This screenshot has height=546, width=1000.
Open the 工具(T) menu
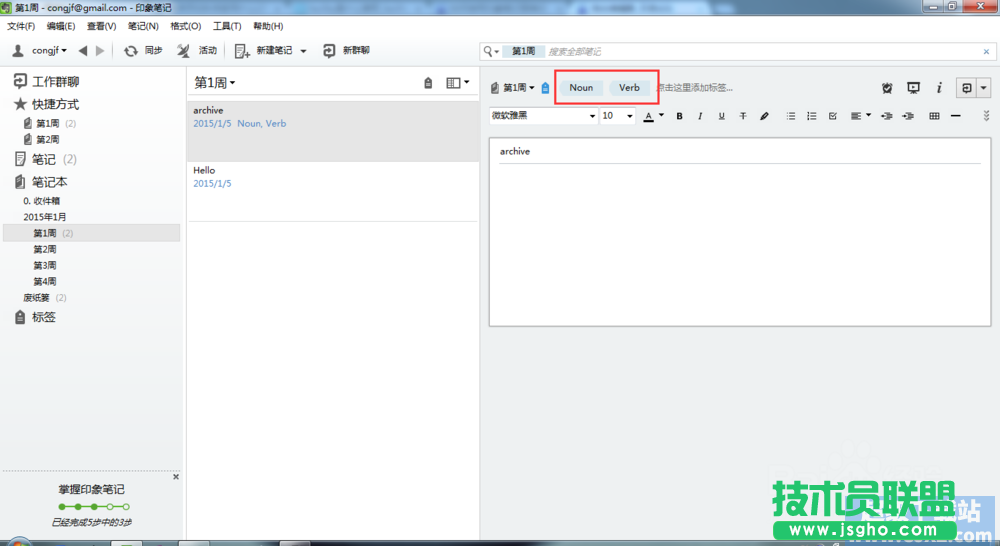click(227, 26)
